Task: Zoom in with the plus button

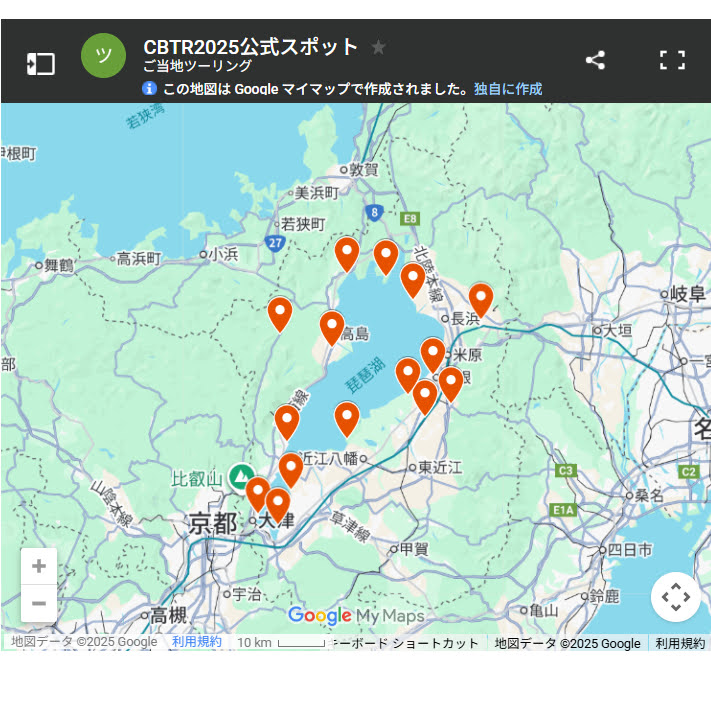Action: pyautogui.click(x=39, y=567)
